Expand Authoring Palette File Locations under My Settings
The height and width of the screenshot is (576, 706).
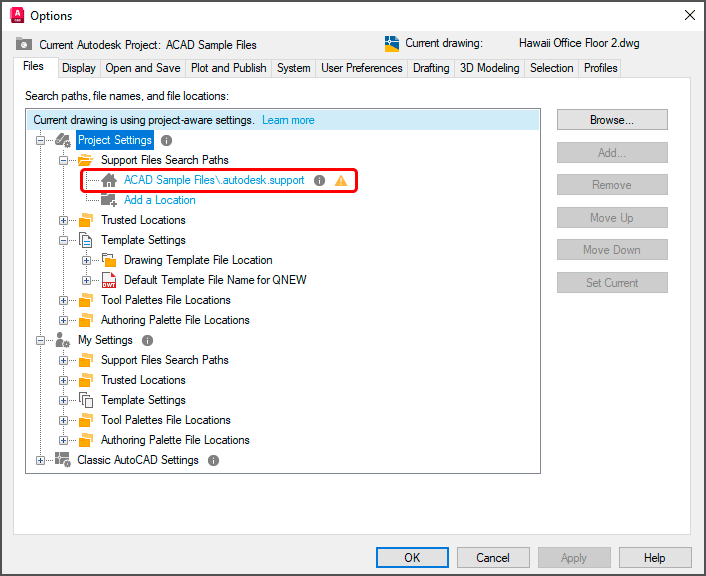pos(63,440)
